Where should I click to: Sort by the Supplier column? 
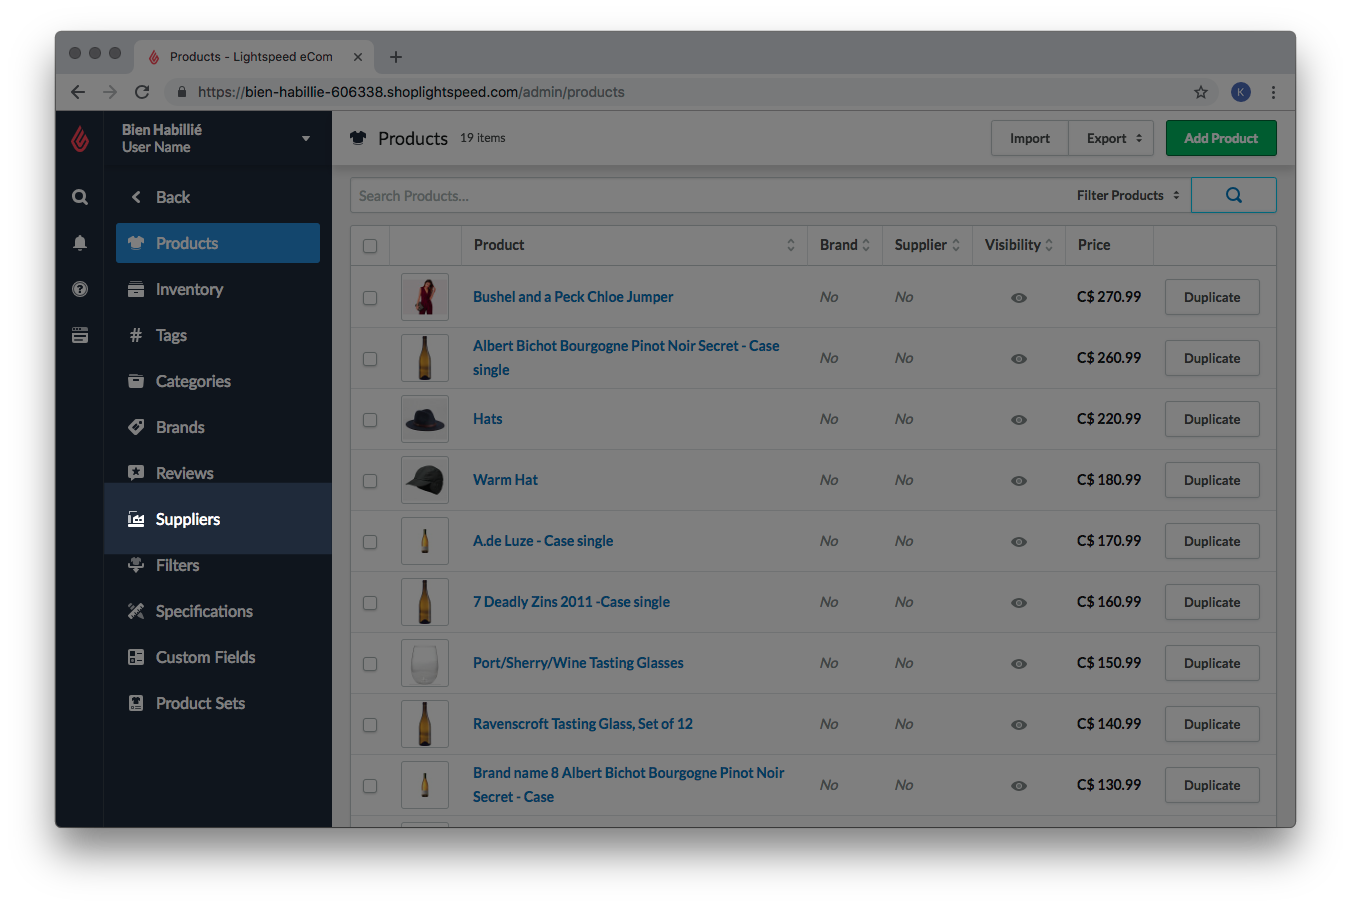coord(927,245)
